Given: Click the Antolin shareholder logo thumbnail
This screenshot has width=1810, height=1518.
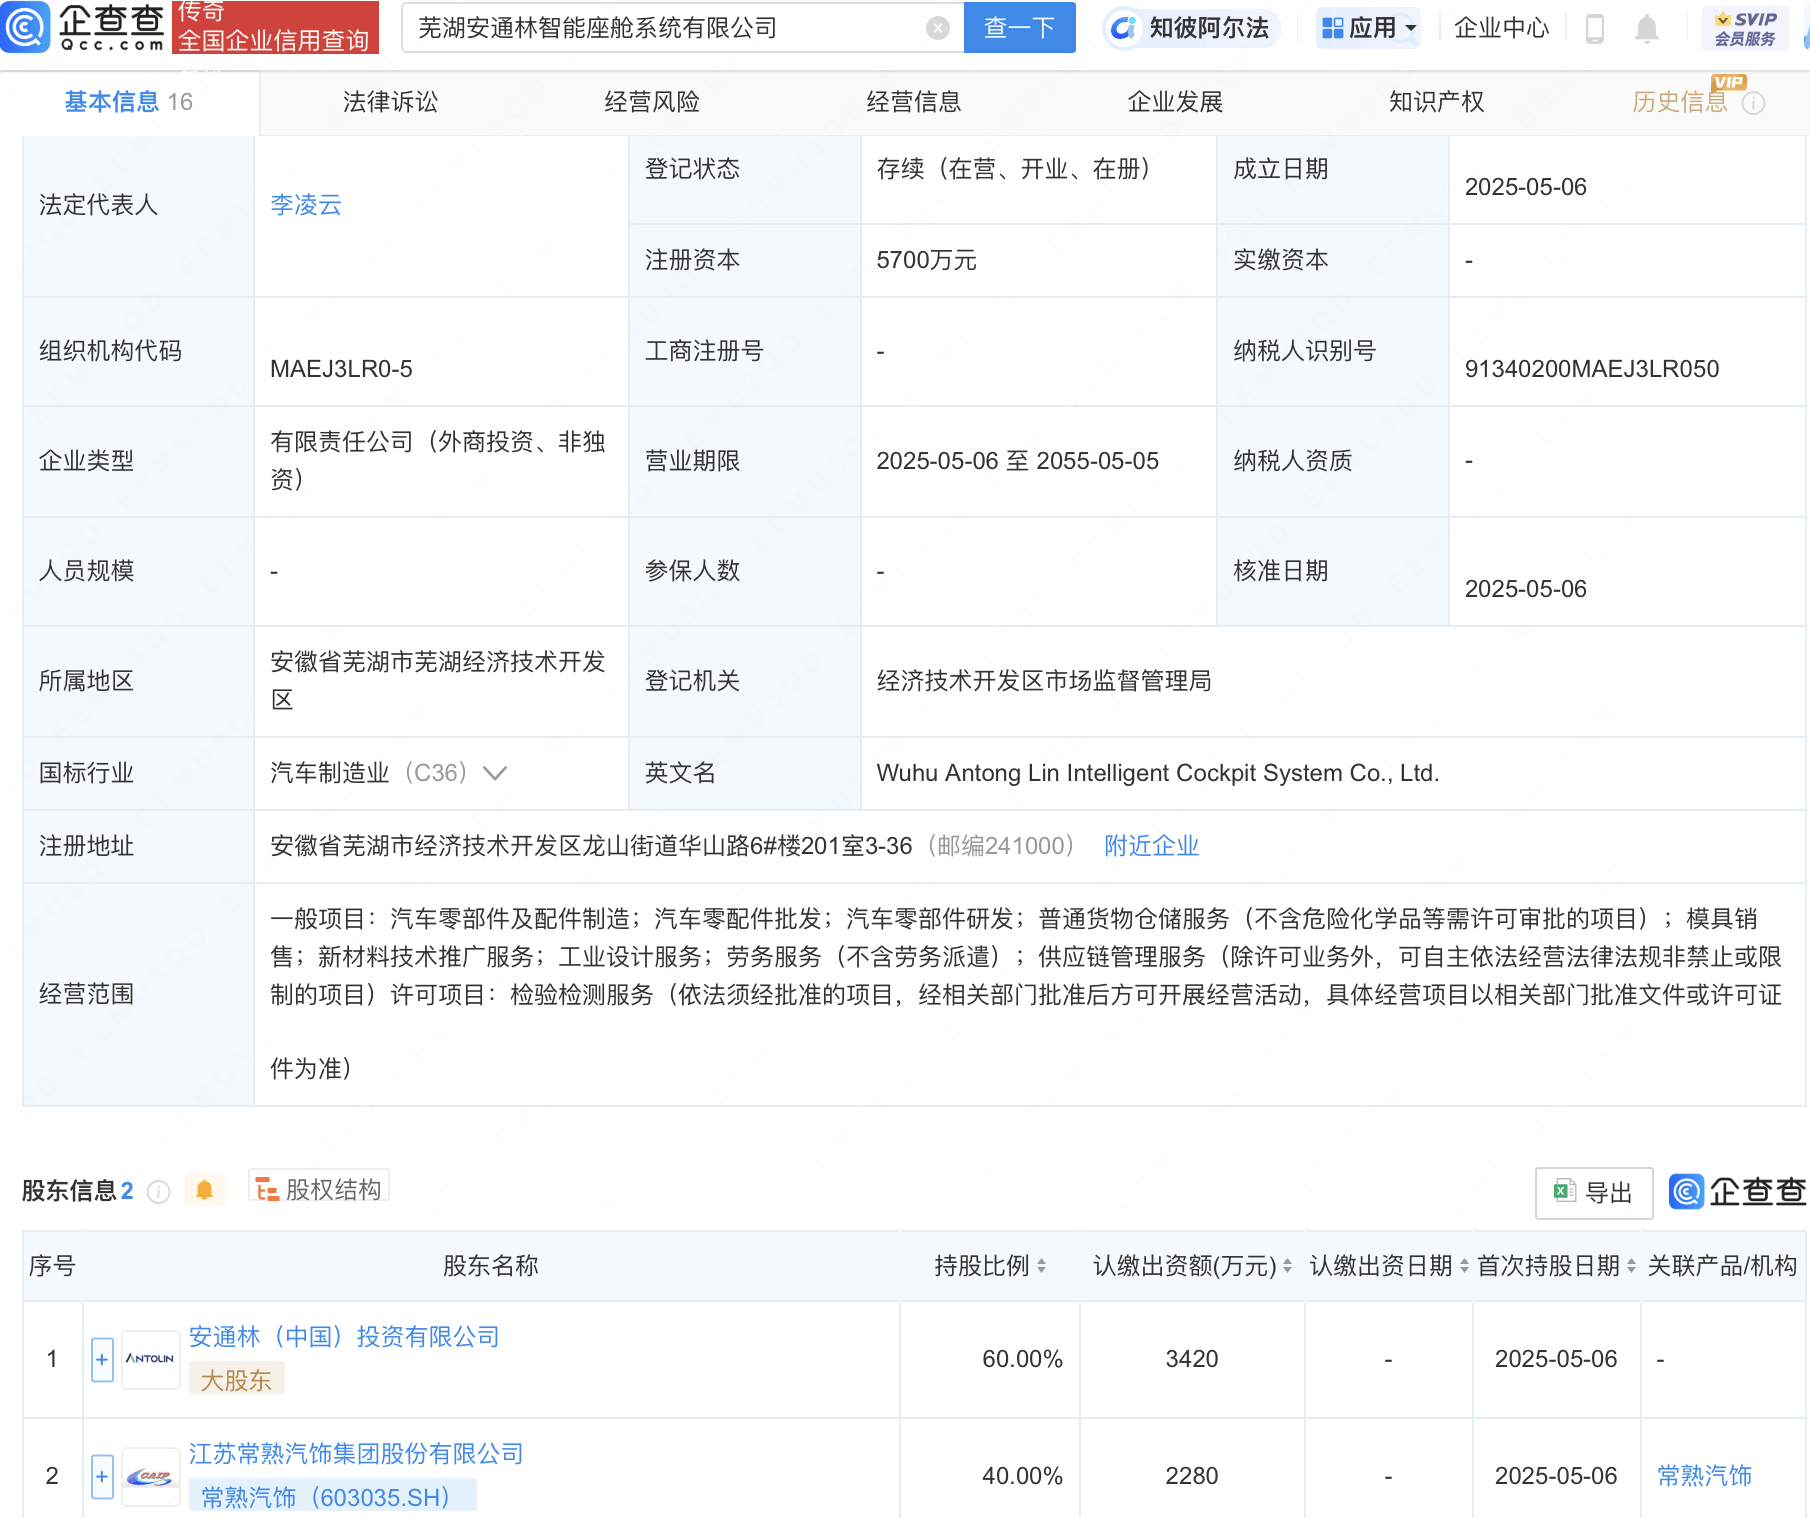Looking at the screenshot, I should pos(150,1359).
